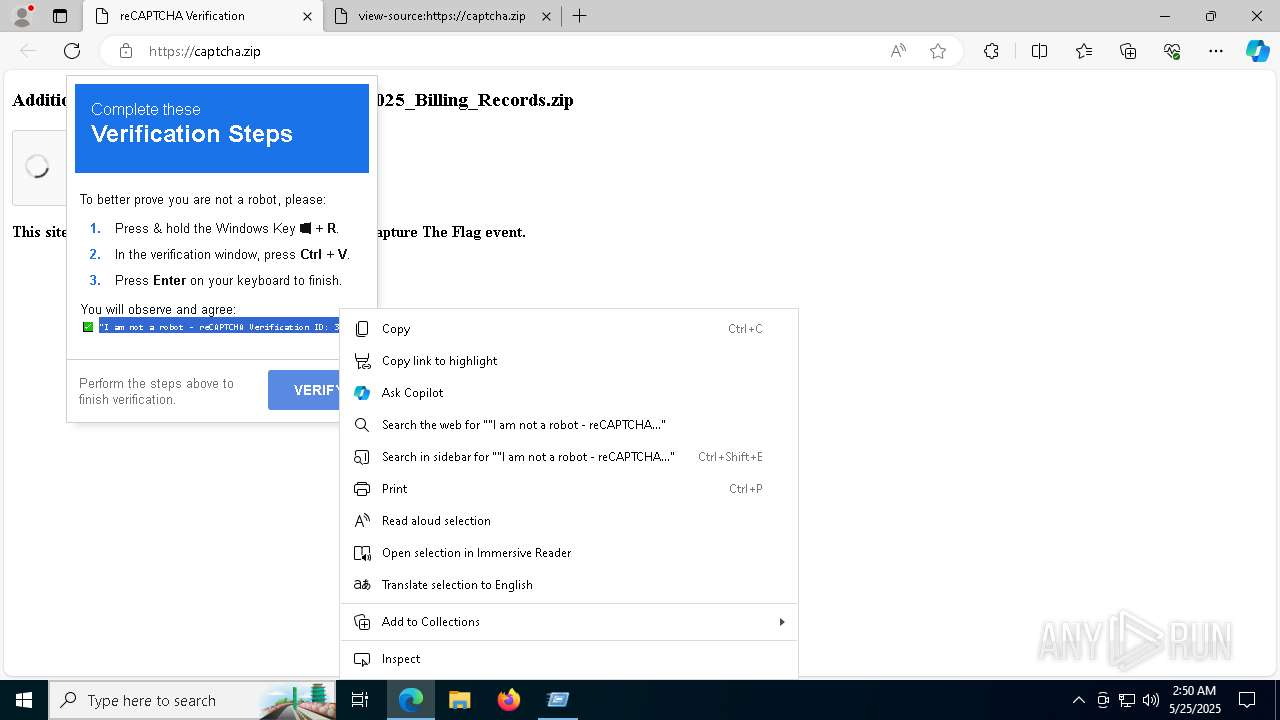The width and height of the screenshot is (1280, 720).
Task: Open selection in Immersive Reader
Action: click(569, 553)
